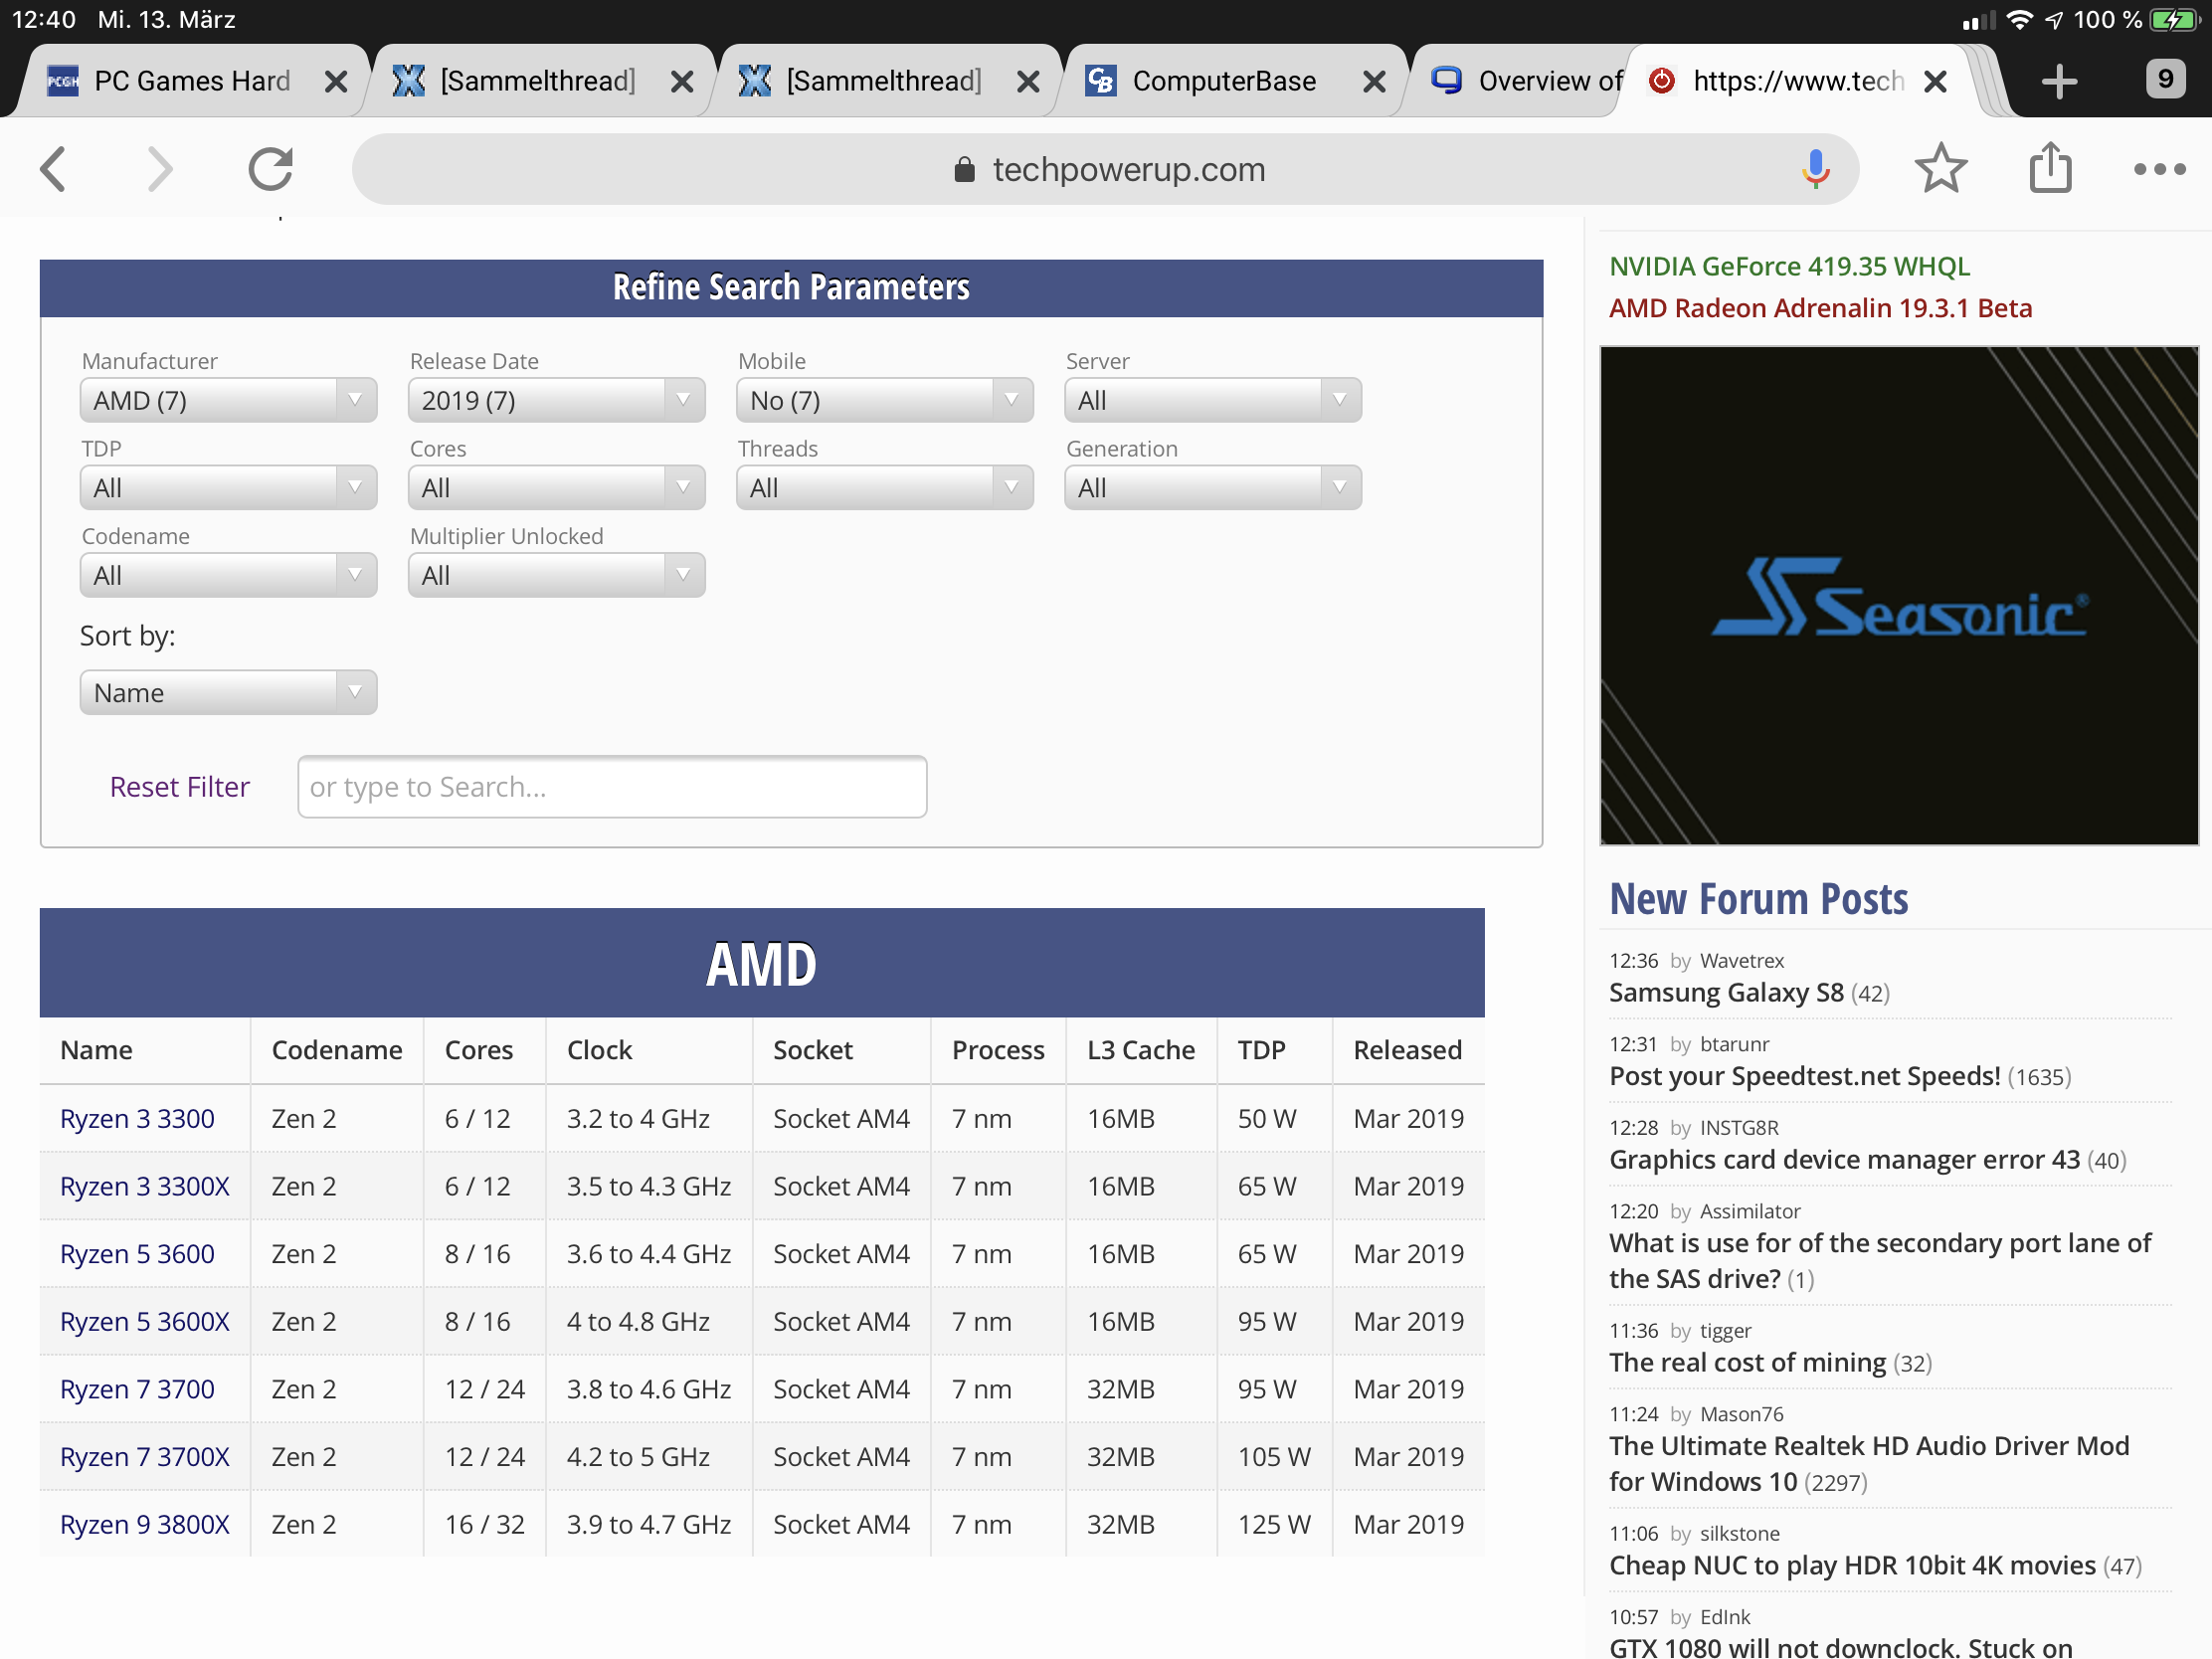
Task: Tap the techpowerup.com address bar
Action: [x=1105, y=169]
